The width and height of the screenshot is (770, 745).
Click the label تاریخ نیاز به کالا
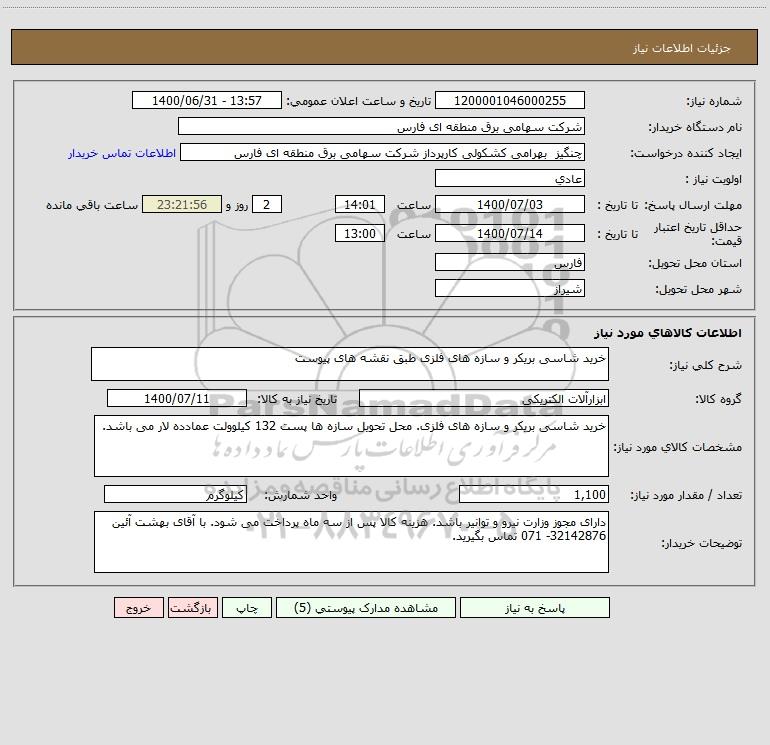pos(297,399)
